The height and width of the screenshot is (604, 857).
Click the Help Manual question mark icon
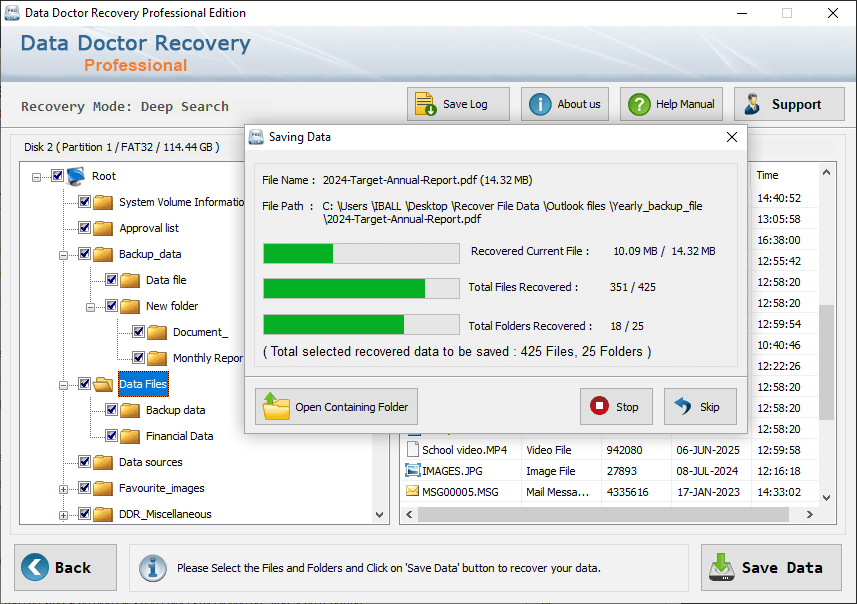639,104
